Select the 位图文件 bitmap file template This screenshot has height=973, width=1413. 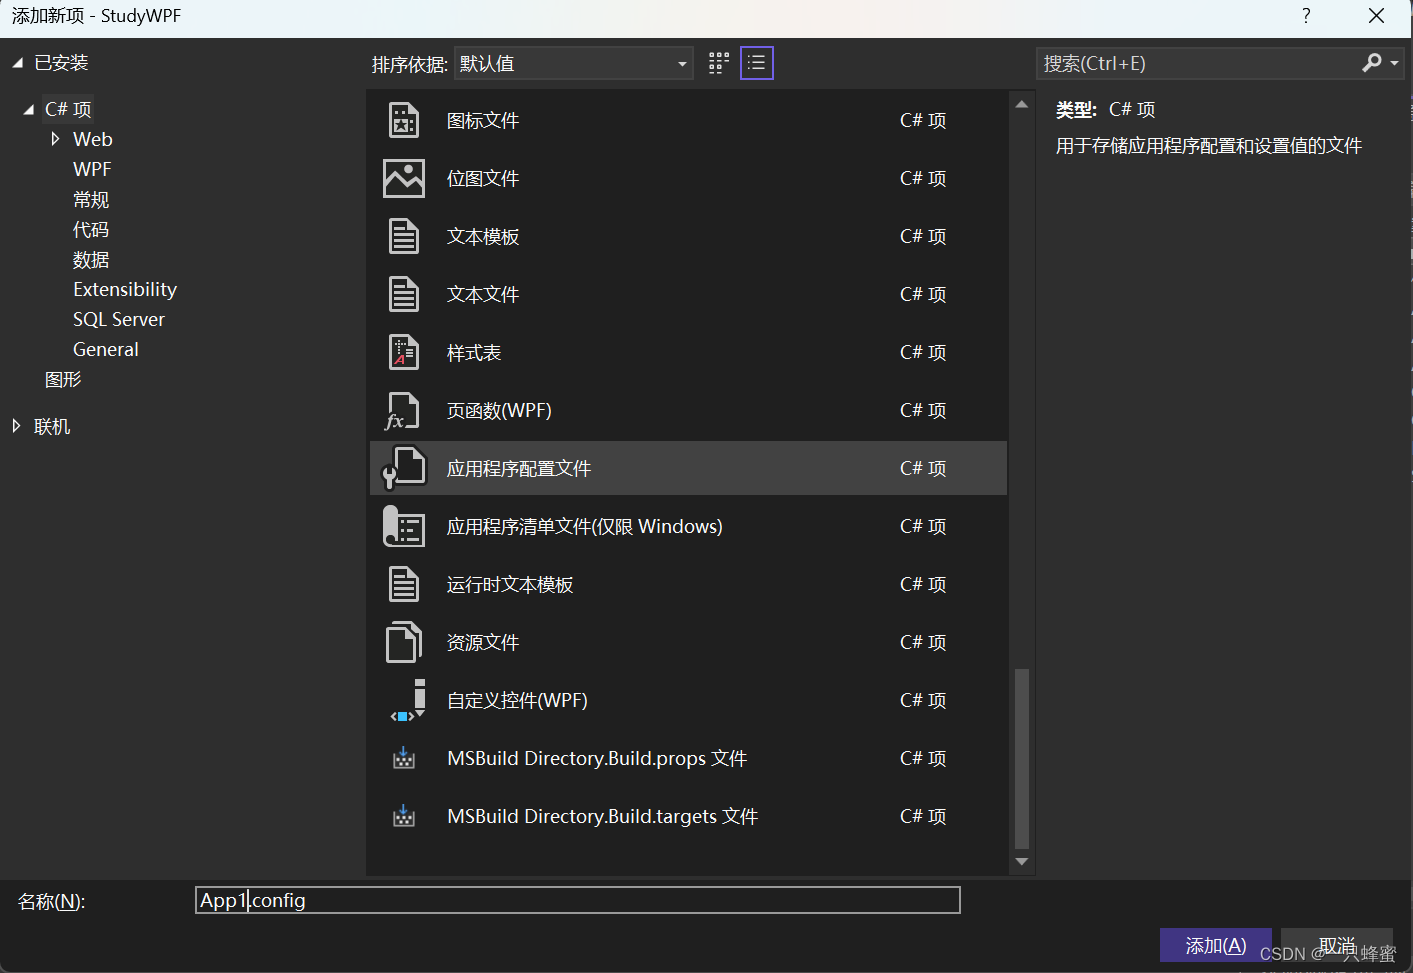tap(483, 178)
